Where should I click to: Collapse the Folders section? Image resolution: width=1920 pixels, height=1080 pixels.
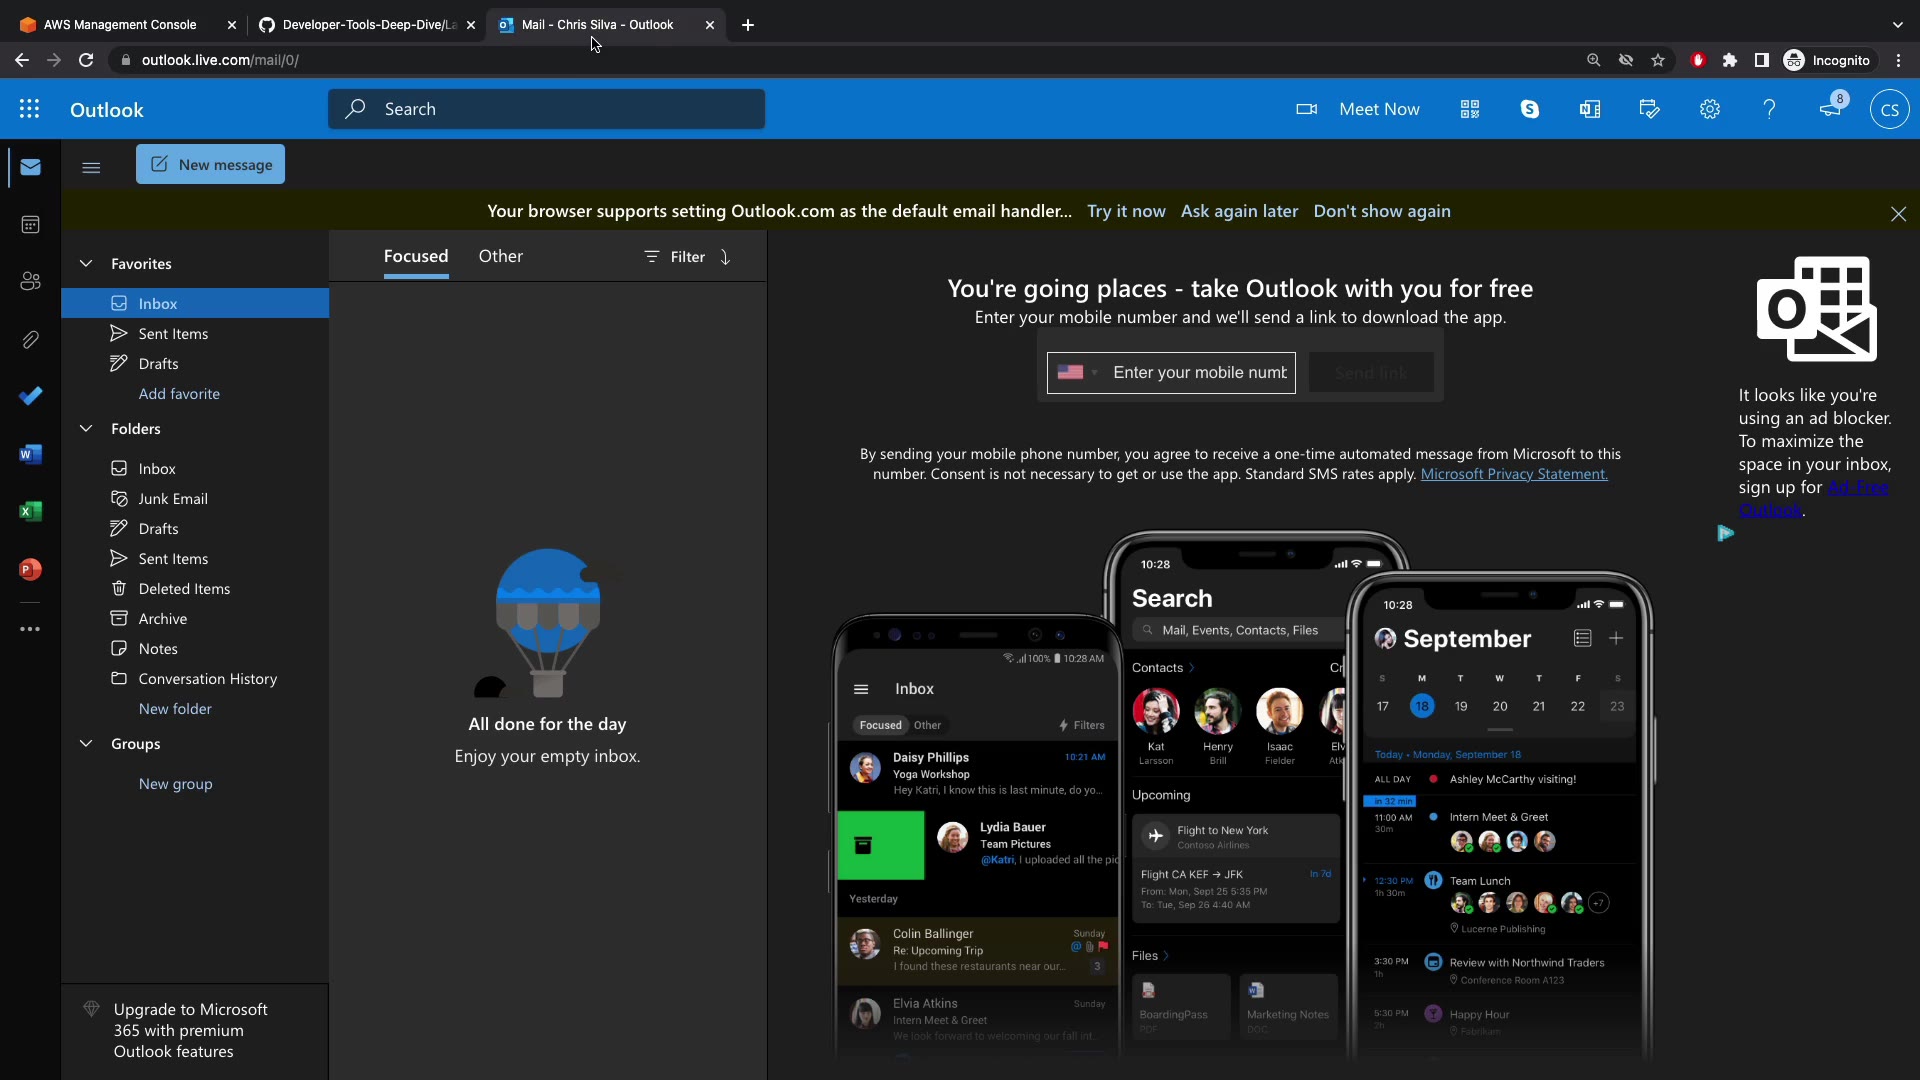(86, 429)
